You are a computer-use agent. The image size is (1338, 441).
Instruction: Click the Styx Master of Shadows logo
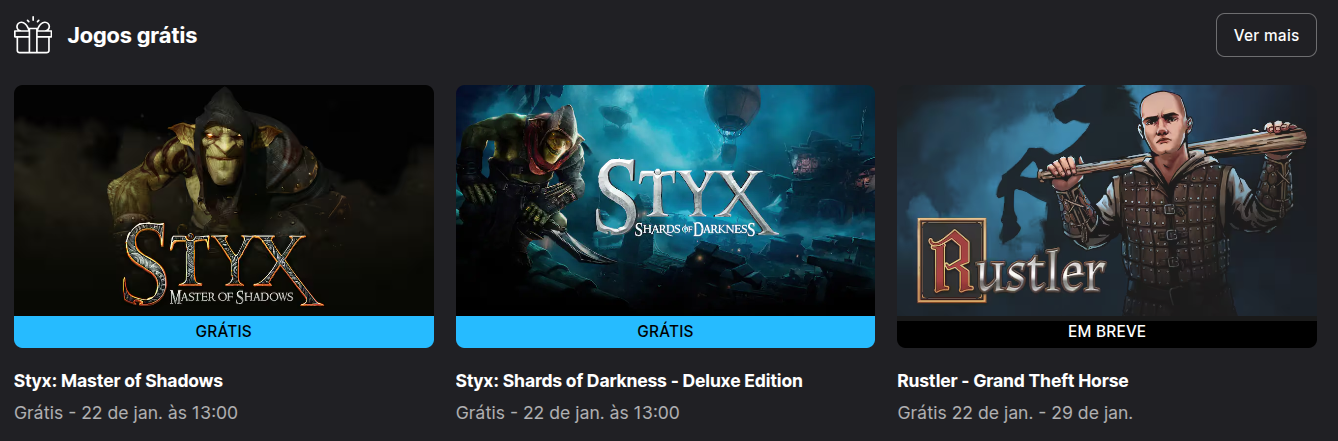coord(222,264)
